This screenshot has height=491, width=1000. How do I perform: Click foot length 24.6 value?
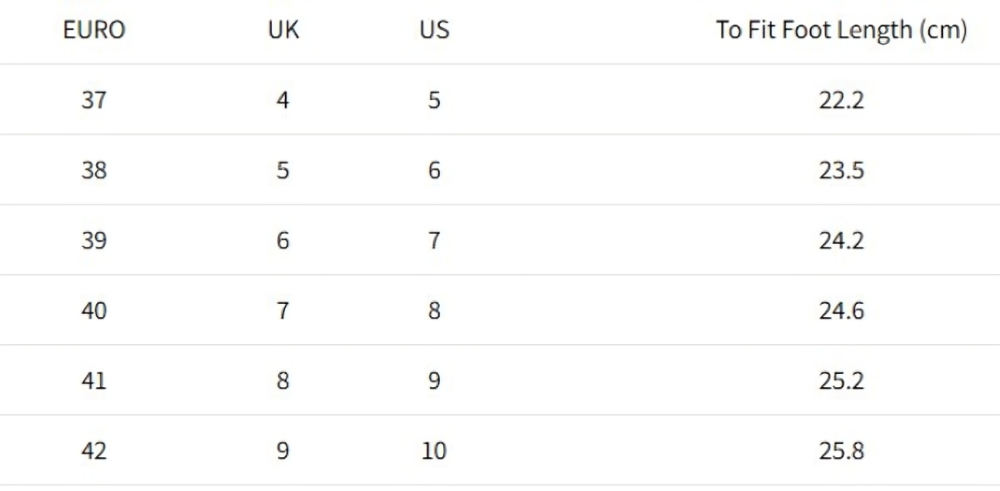point(841,311)
